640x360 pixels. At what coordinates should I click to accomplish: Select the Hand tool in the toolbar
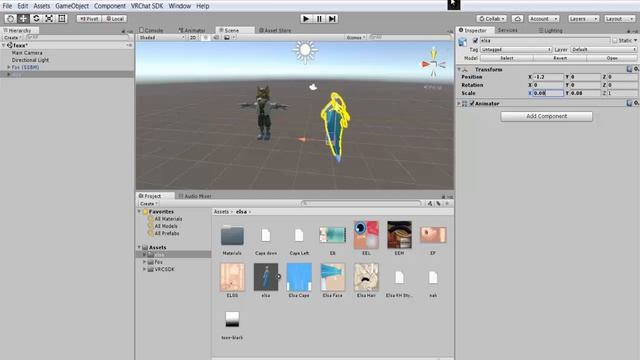pos(11,19)
